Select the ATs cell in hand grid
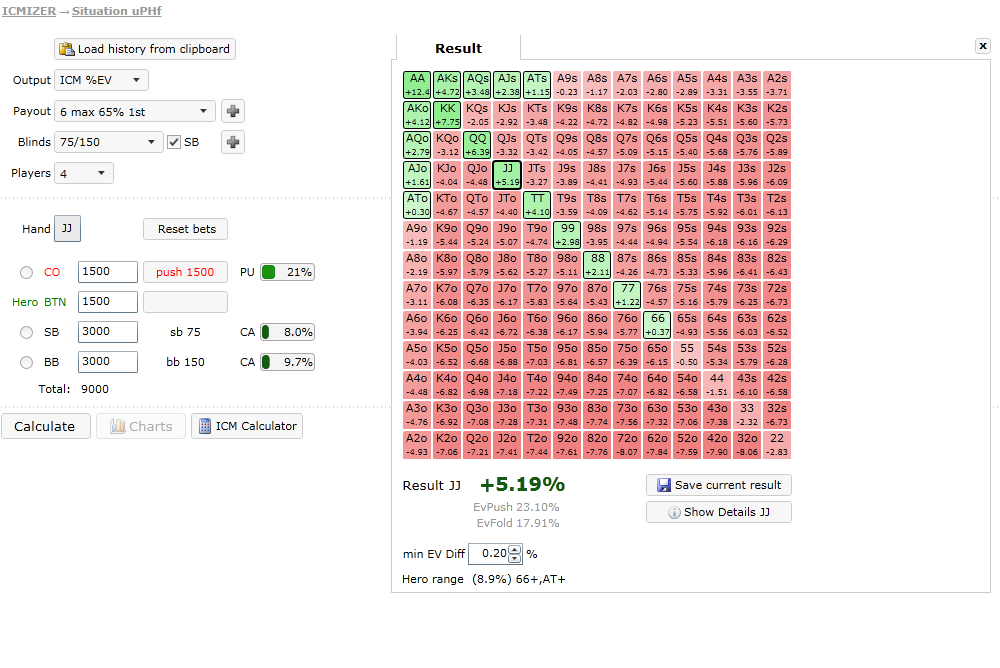The height and width of the screenshot is (668, 1000). [x=537, y=85]
